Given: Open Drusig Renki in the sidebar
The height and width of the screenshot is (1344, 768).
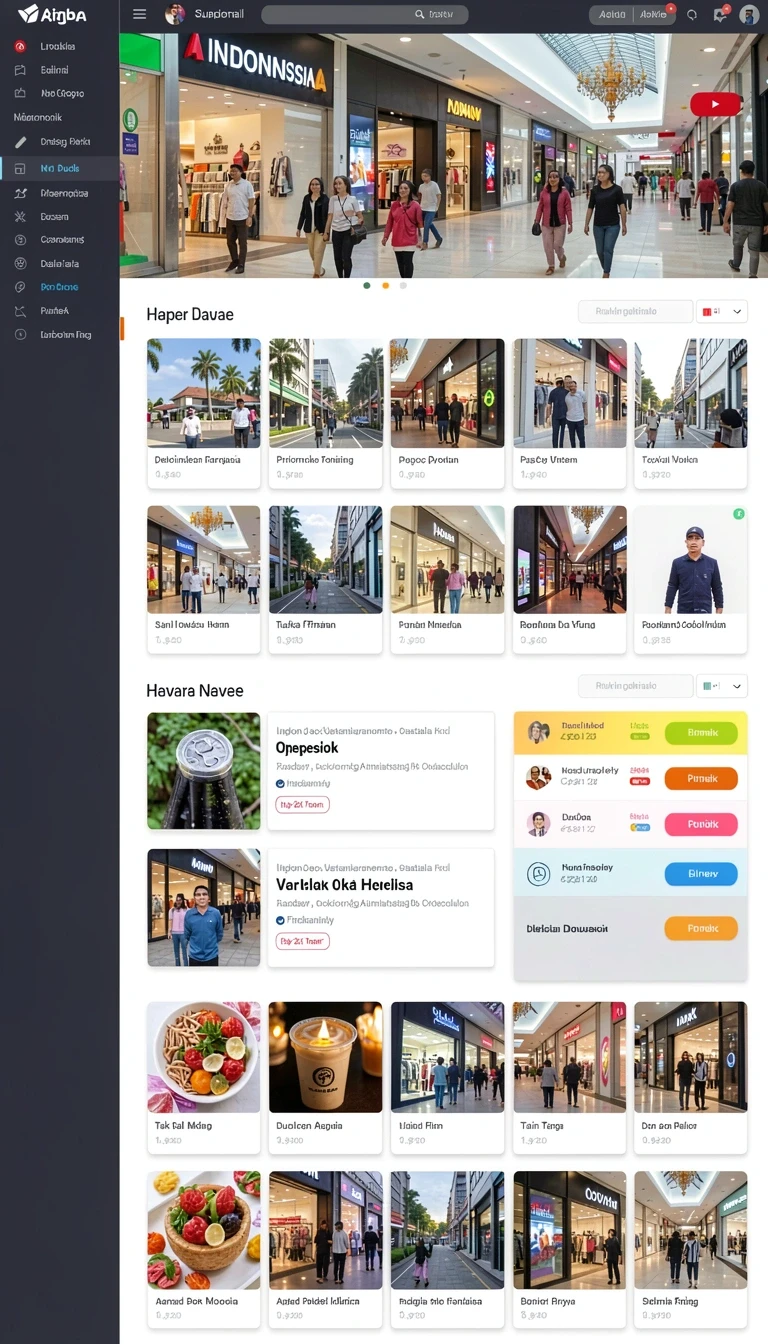Looking at the screenshot, I should [x=65, y=142].
